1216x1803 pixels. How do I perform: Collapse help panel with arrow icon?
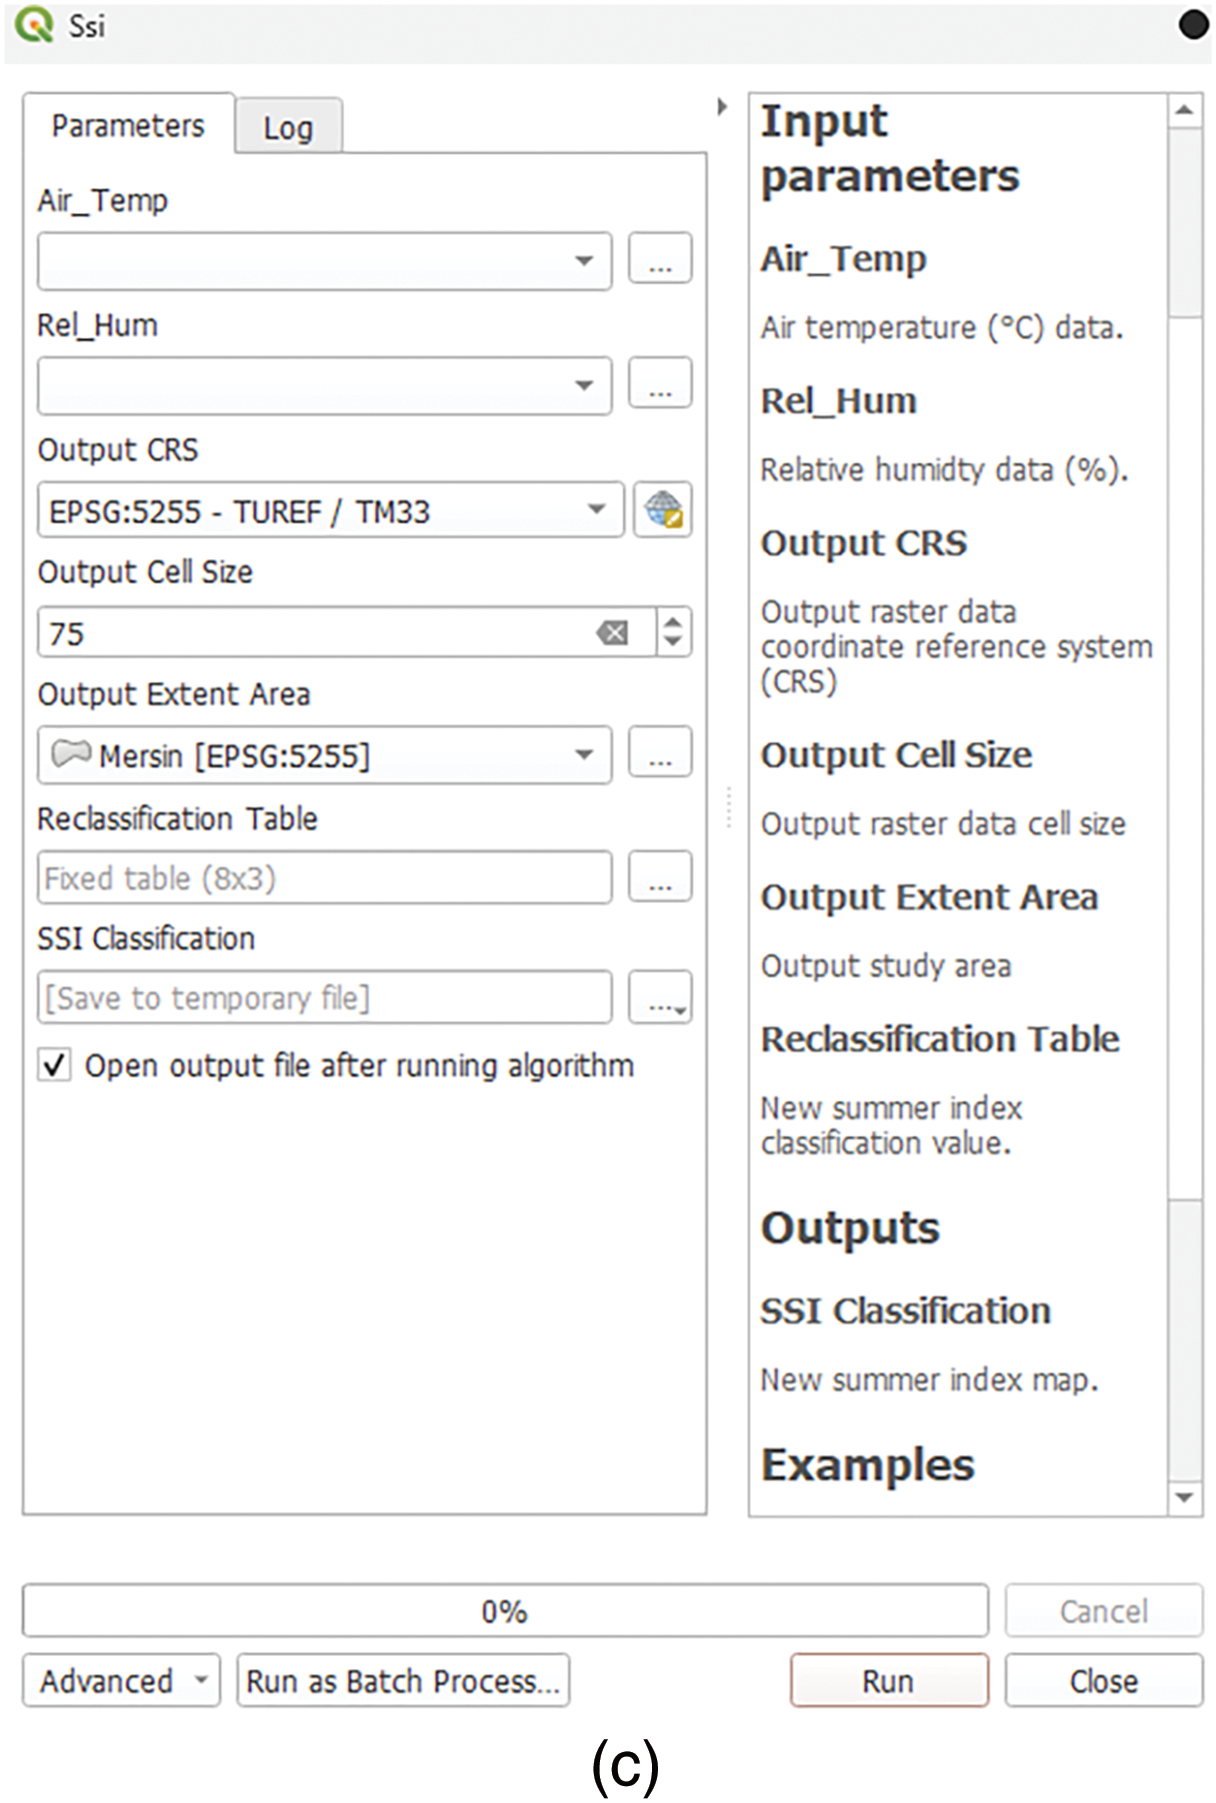pos(722,107)
